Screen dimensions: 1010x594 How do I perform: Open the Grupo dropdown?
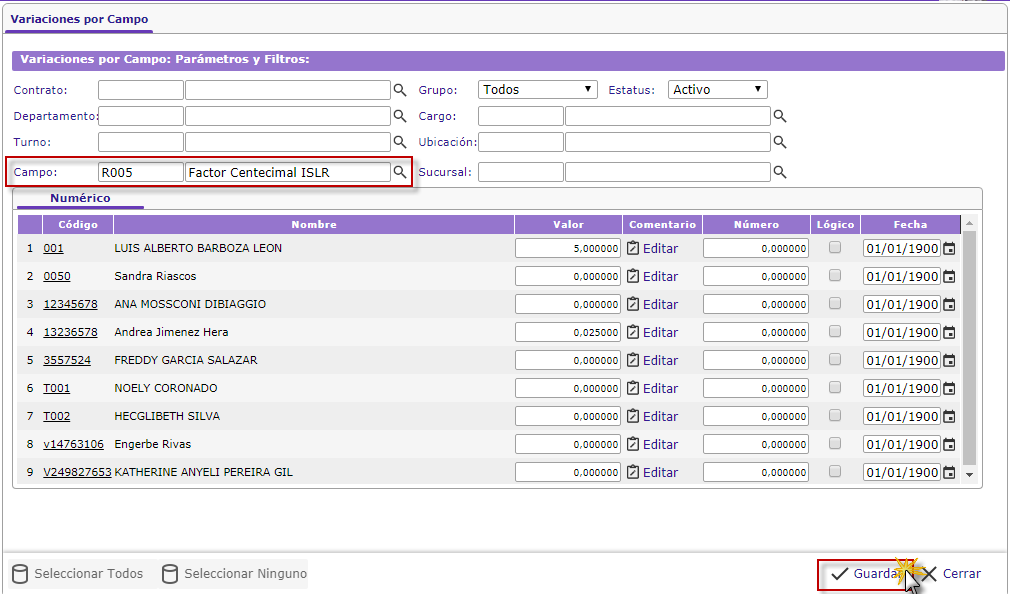(537, 89)
